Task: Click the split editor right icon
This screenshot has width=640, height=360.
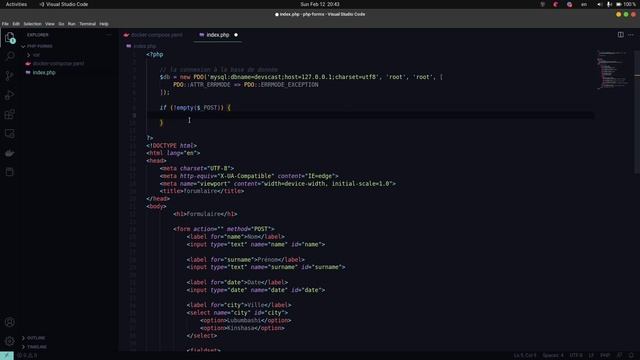Action: click(620, 35)
